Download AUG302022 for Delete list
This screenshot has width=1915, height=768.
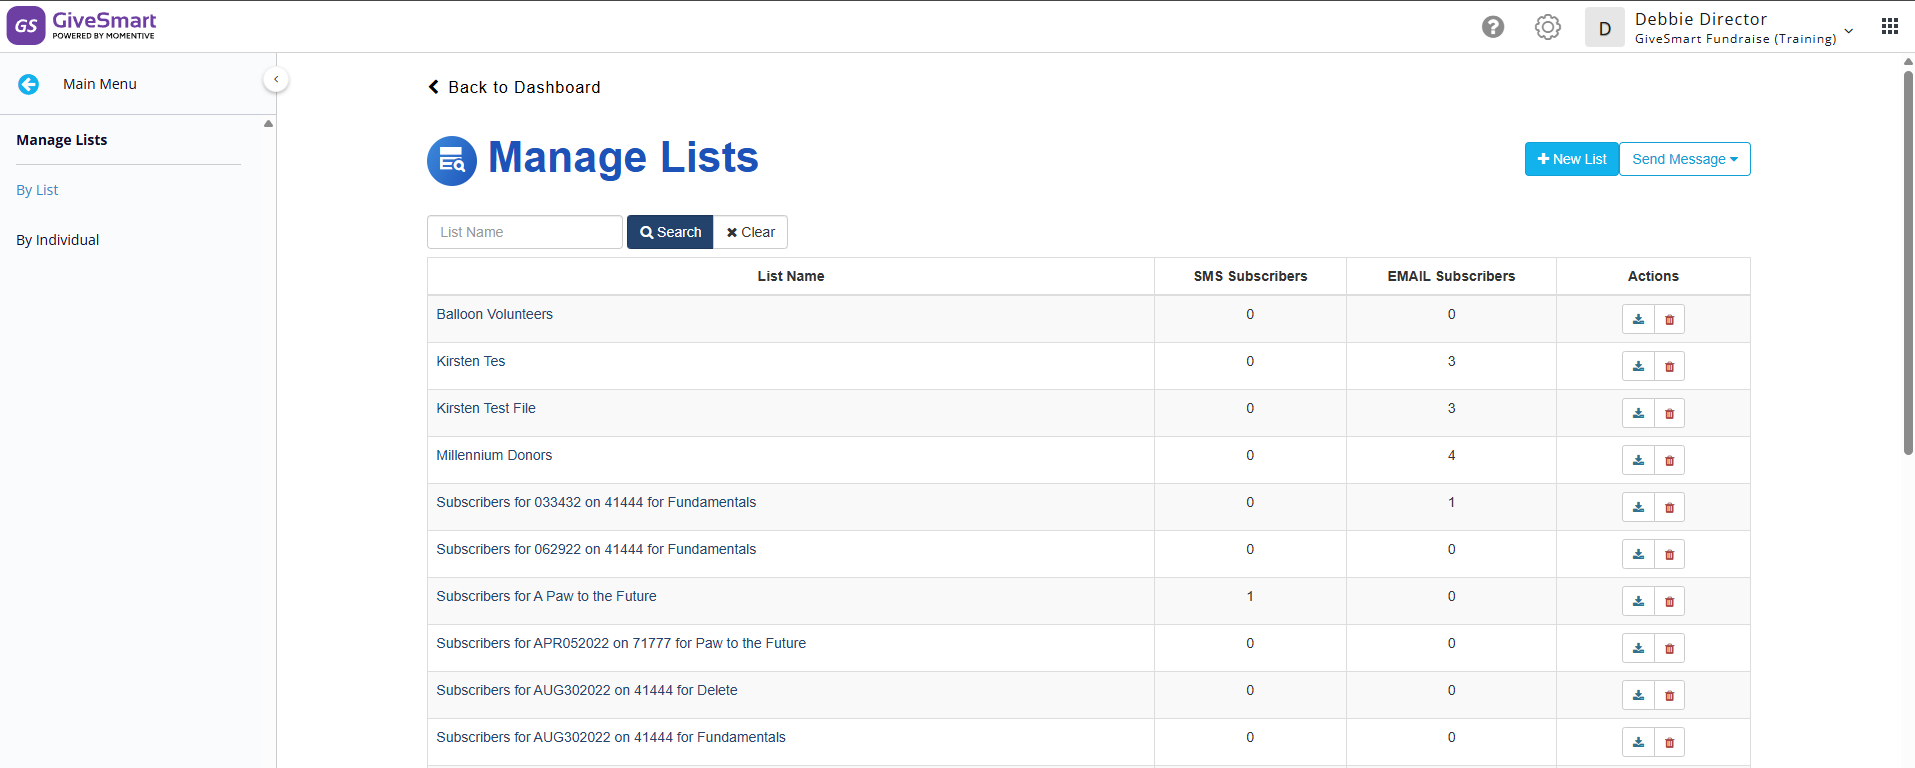tap(1638, 695)
